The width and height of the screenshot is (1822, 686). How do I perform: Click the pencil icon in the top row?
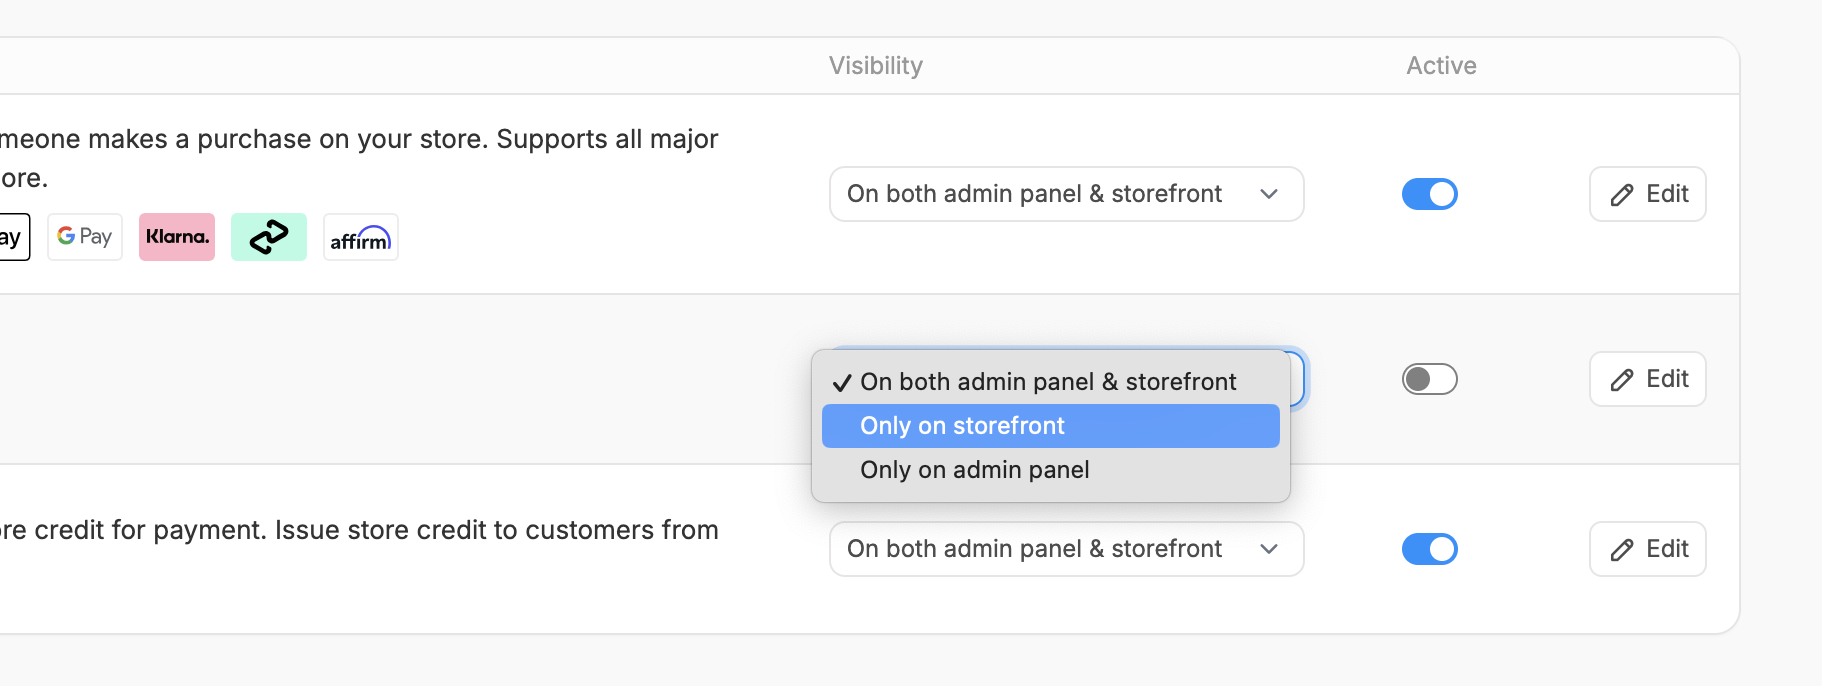pyautogui.click(x=1622, y=195)
